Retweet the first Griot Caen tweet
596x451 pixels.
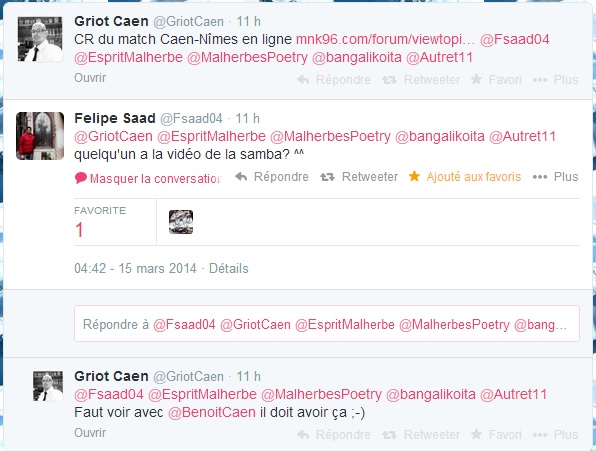pyautogui.click(x=421, y=79)
